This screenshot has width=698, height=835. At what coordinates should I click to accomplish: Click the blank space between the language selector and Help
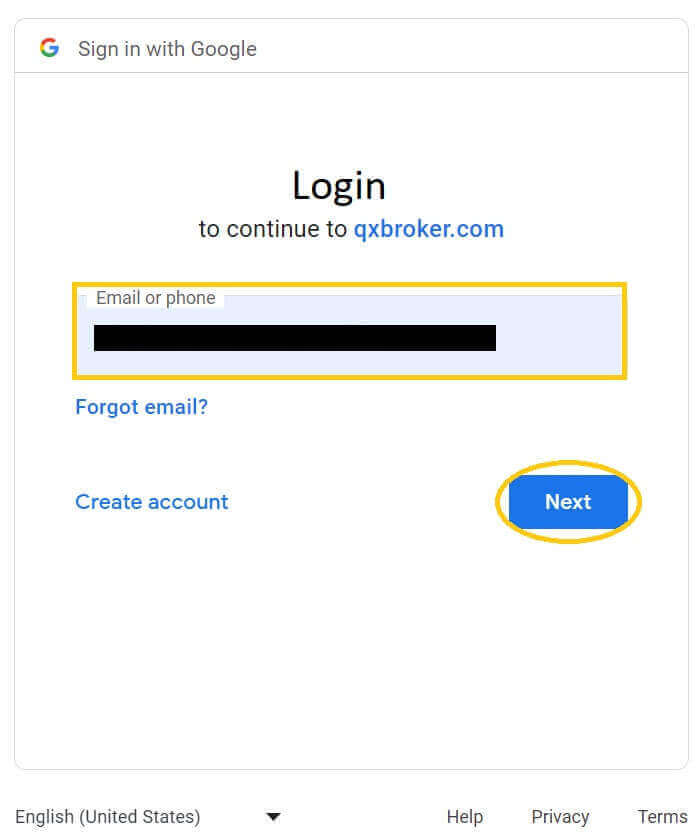coord(364,816)
